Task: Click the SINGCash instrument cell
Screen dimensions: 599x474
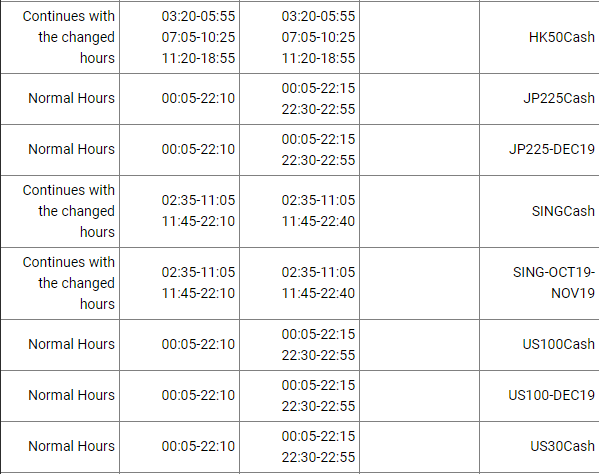Action: [539, 211]
